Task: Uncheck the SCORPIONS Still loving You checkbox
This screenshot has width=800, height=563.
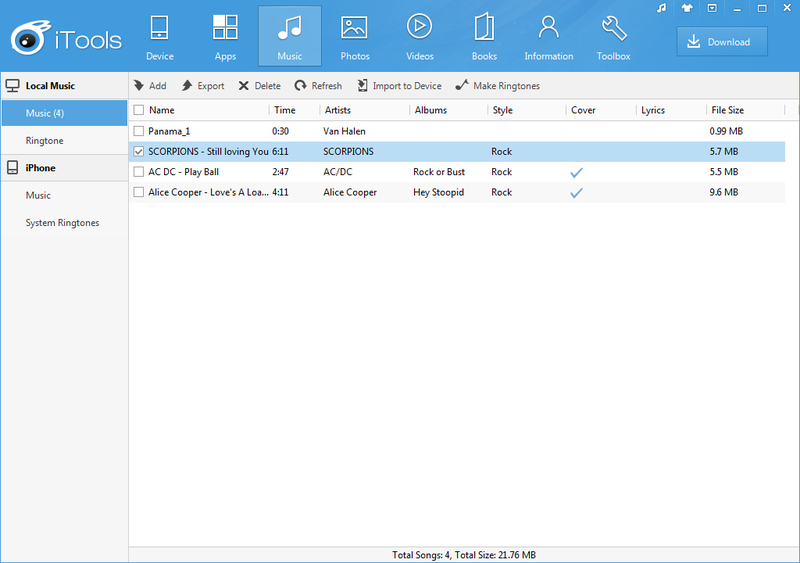Action: point(138,152)
